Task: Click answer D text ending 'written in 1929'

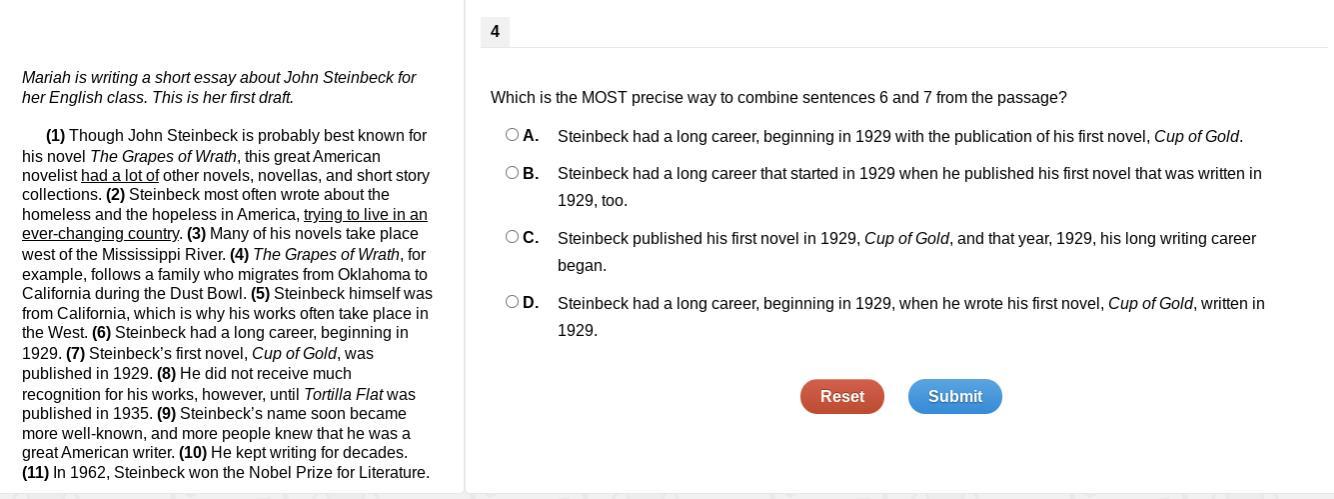Action: click(x=911, y=317)
